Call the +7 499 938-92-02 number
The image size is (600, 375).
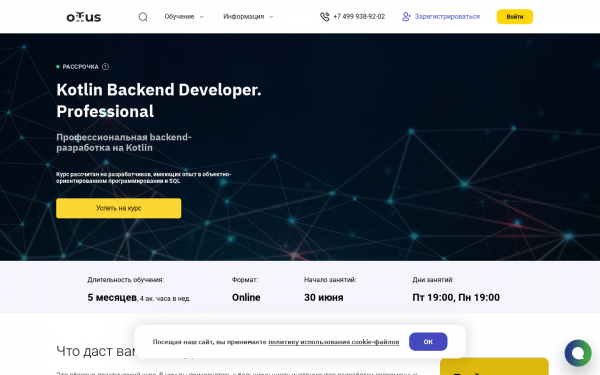(x=359, y=17)
